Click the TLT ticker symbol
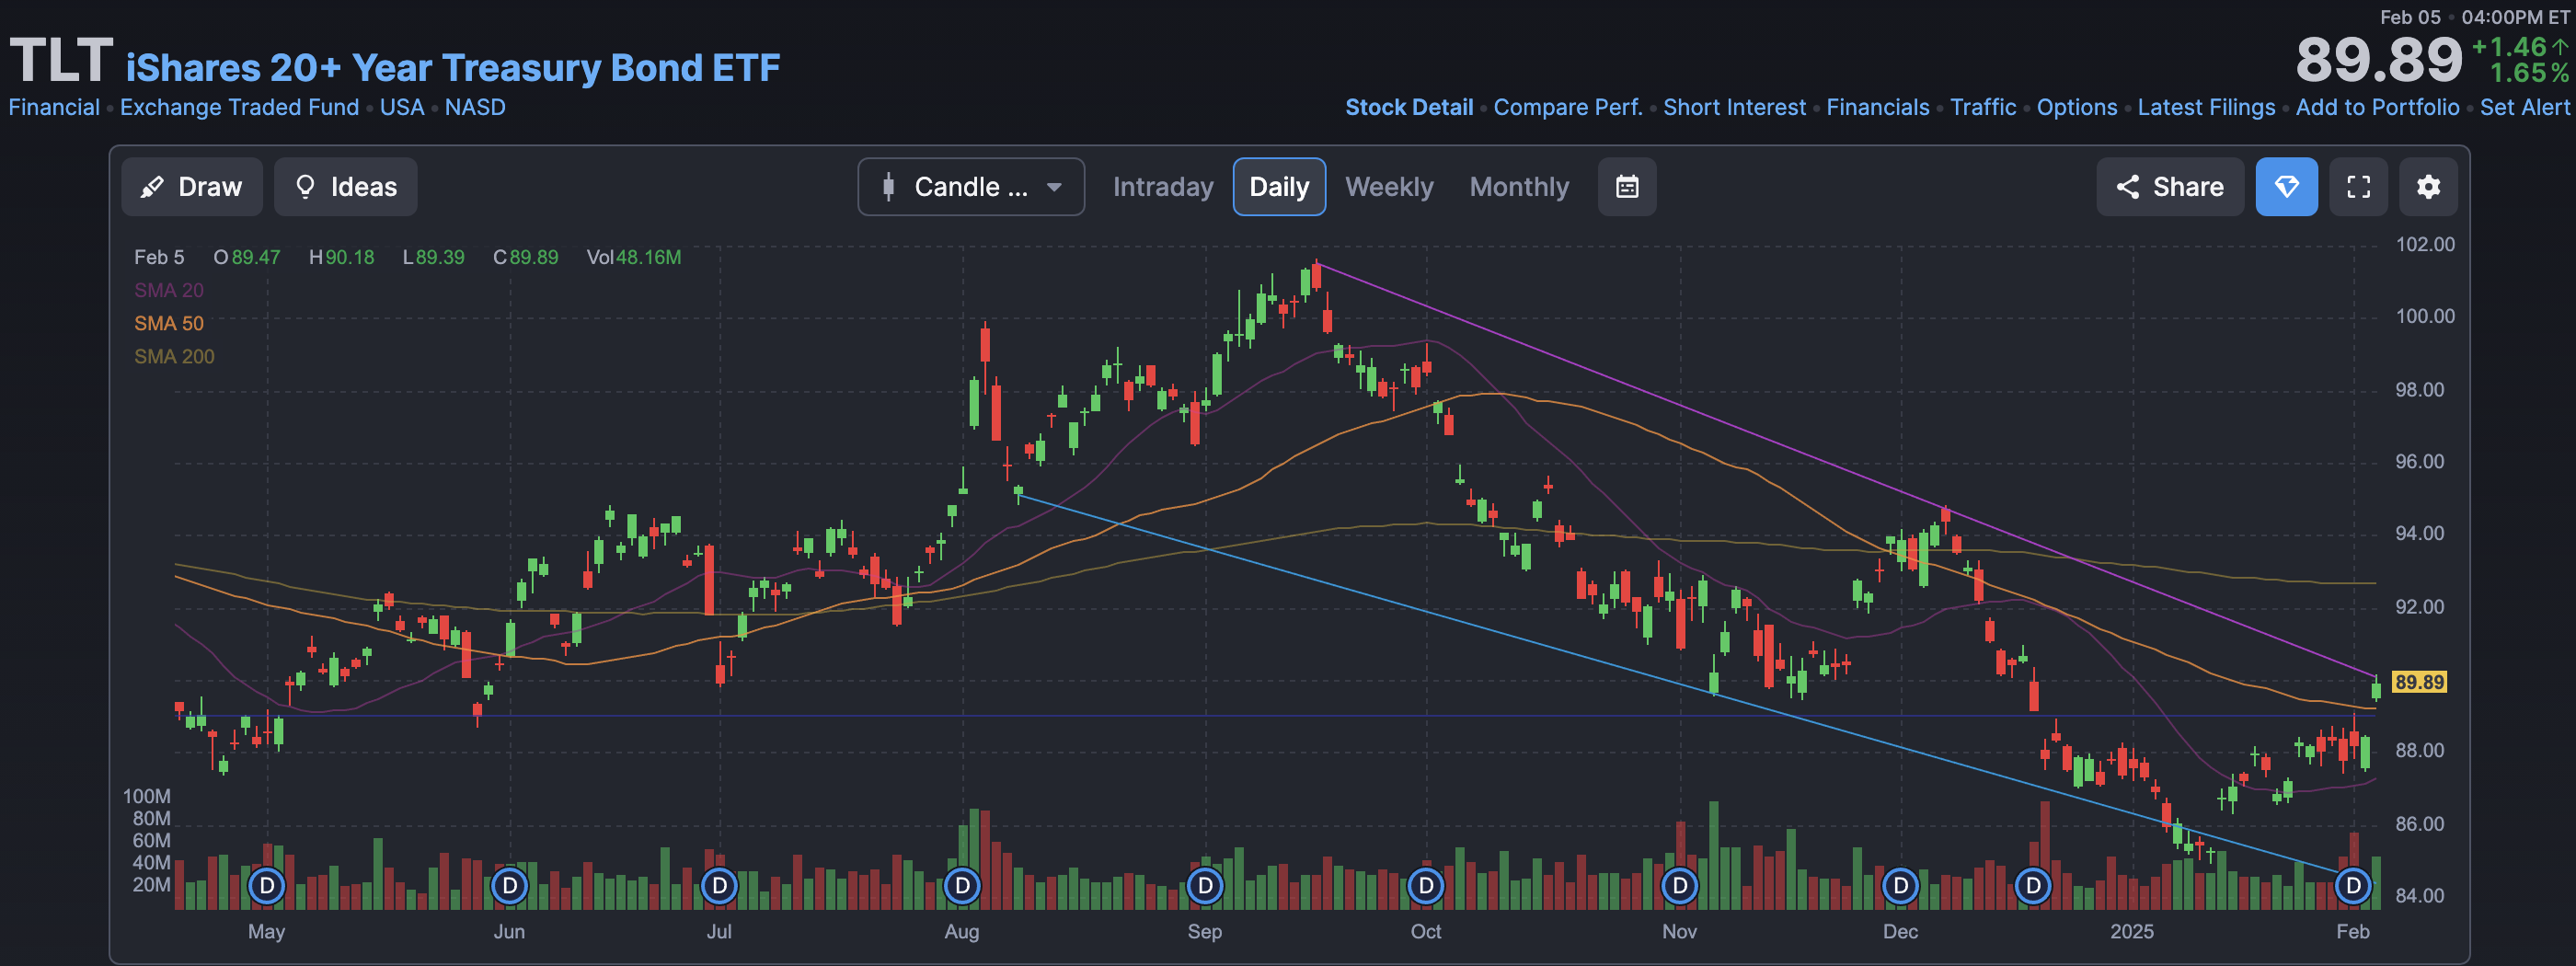 [61, 60]
